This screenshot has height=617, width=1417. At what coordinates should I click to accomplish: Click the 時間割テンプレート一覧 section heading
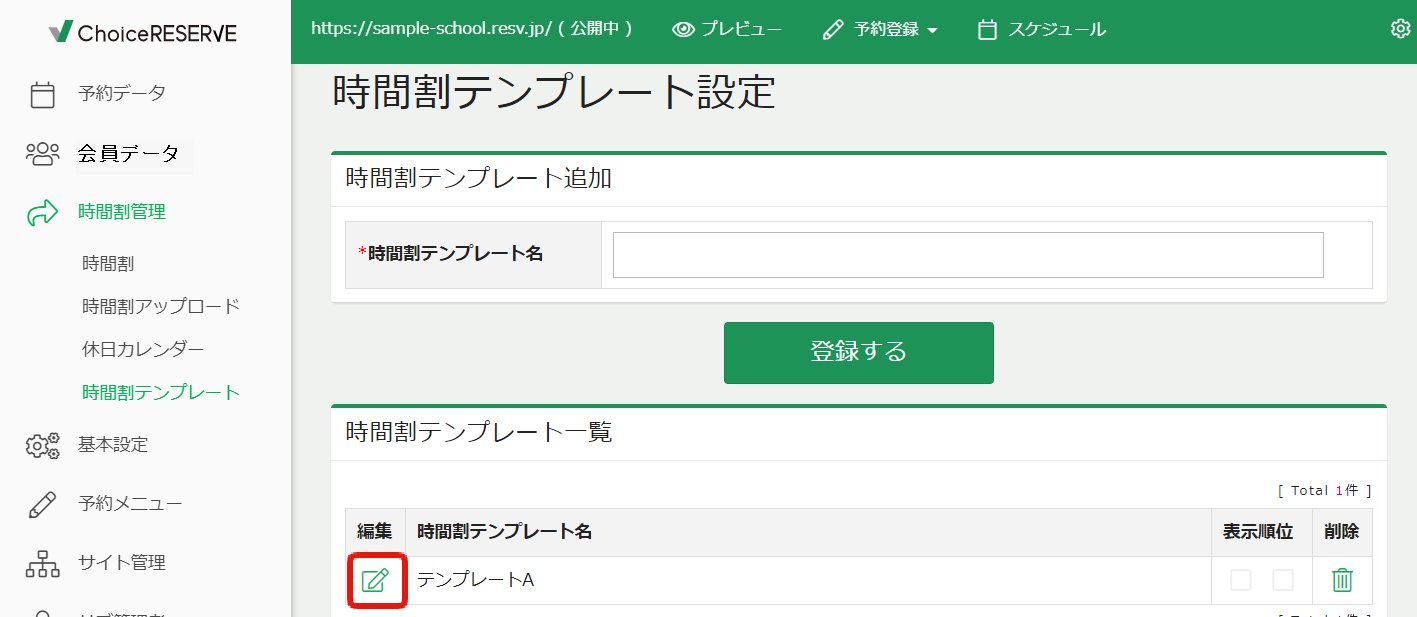pos(479,432)
